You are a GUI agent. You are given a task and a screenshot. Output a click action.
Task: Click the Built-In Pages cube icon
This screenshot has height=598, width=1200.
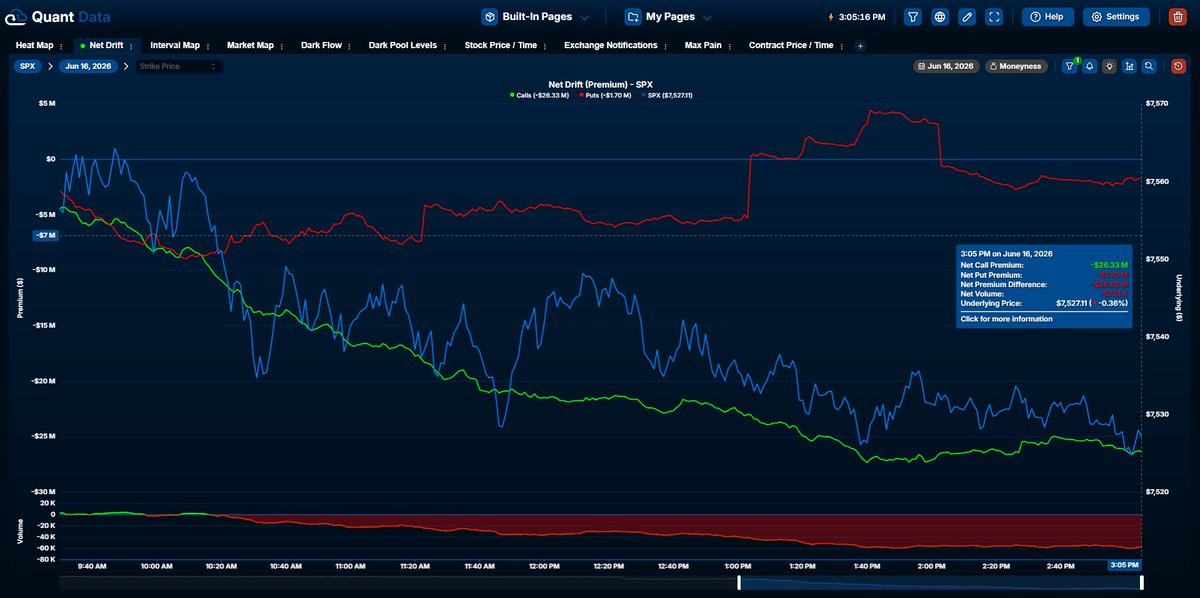click(x=490, y=17)
